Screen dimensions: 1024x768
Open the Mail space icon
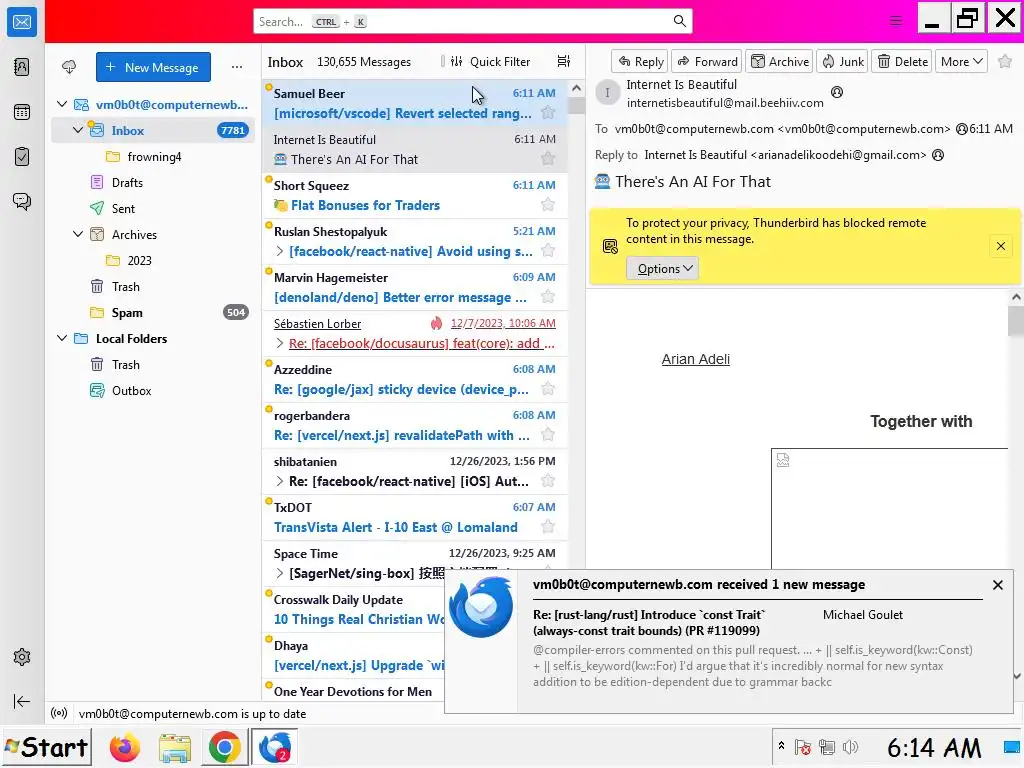(22, 22)
